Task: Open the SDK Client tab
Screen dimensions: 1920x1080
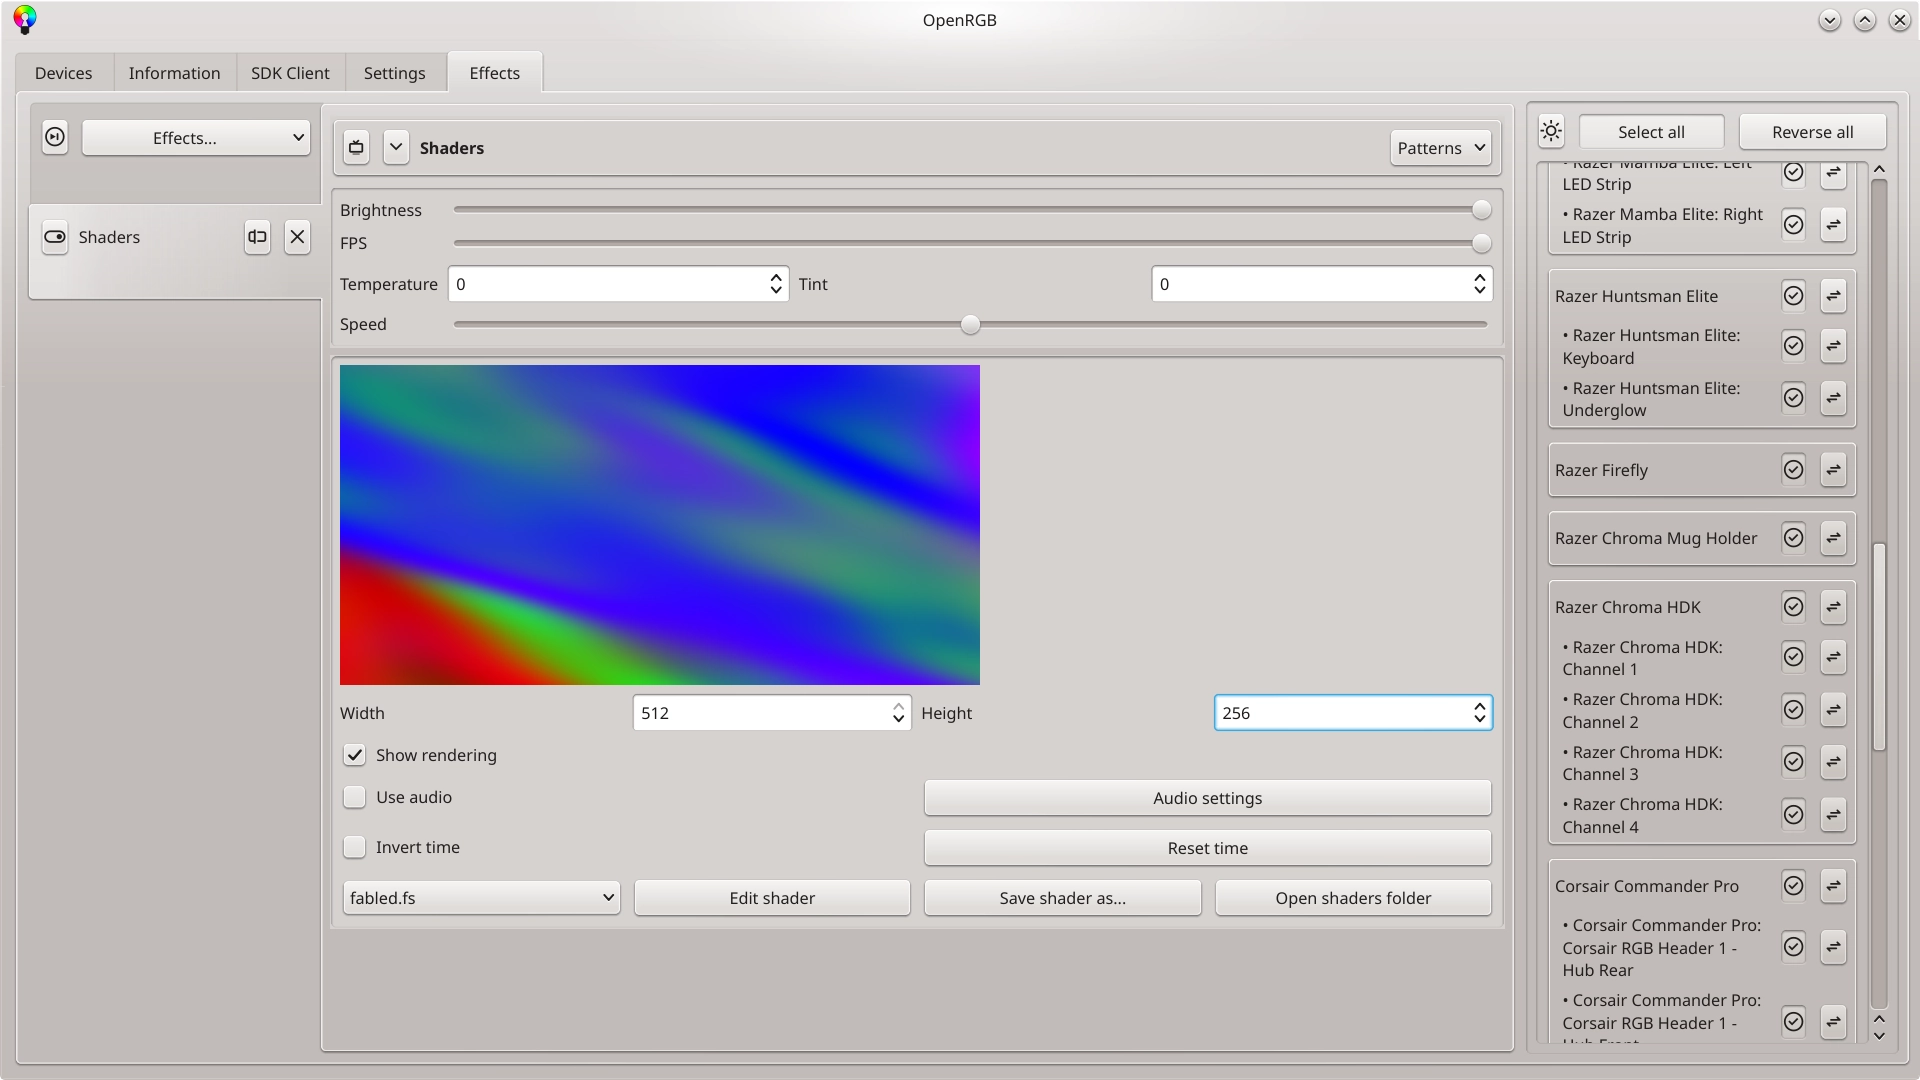Action: (290, 73)
